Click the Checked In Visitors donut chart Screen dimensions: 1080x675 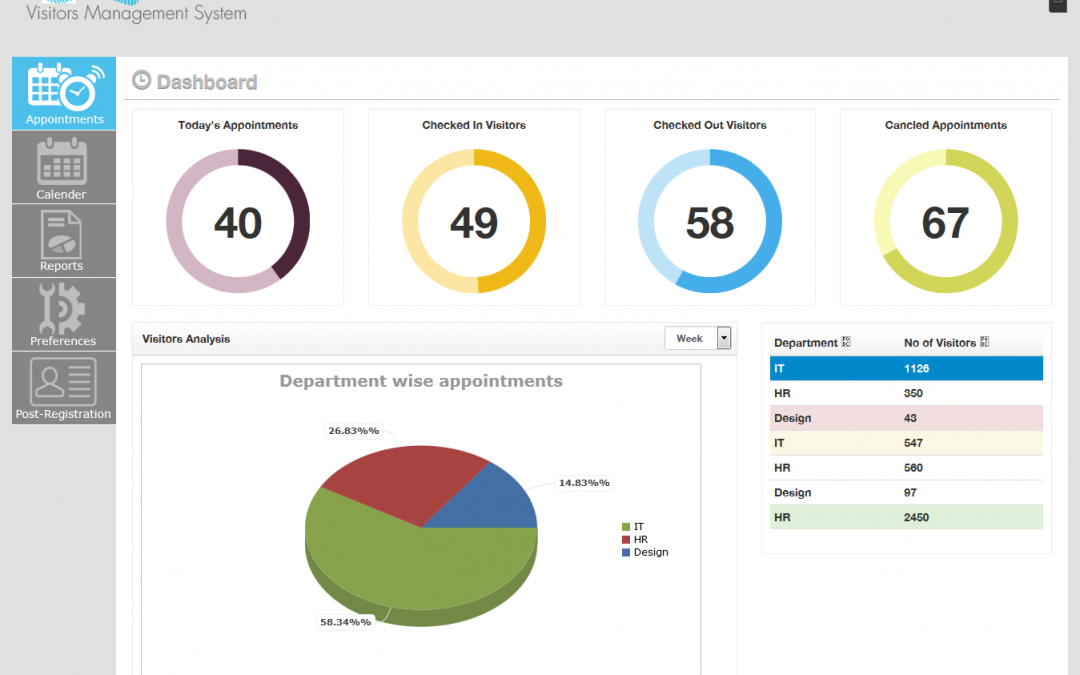coord(474,221)
